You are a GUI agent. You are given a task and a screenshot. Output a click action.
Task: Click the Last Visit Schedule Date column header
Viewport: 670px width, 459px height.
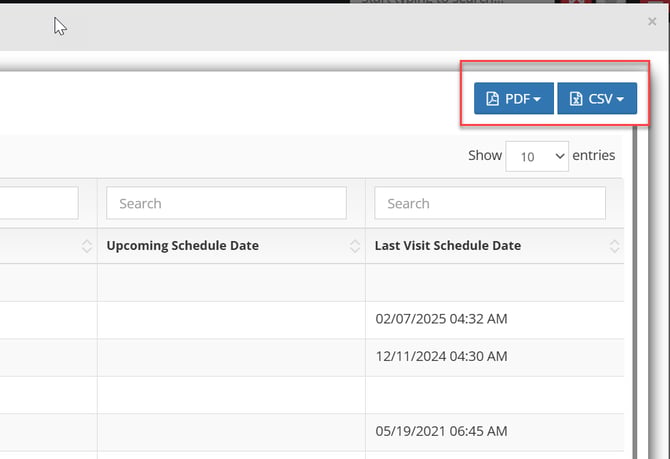click(448, 246)
